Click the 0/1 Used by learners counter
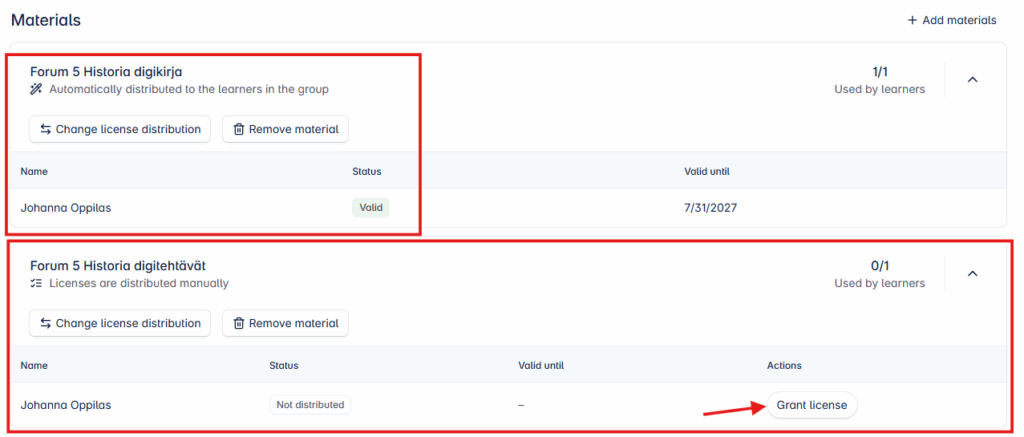The image size is (1024, 437). 880,275
